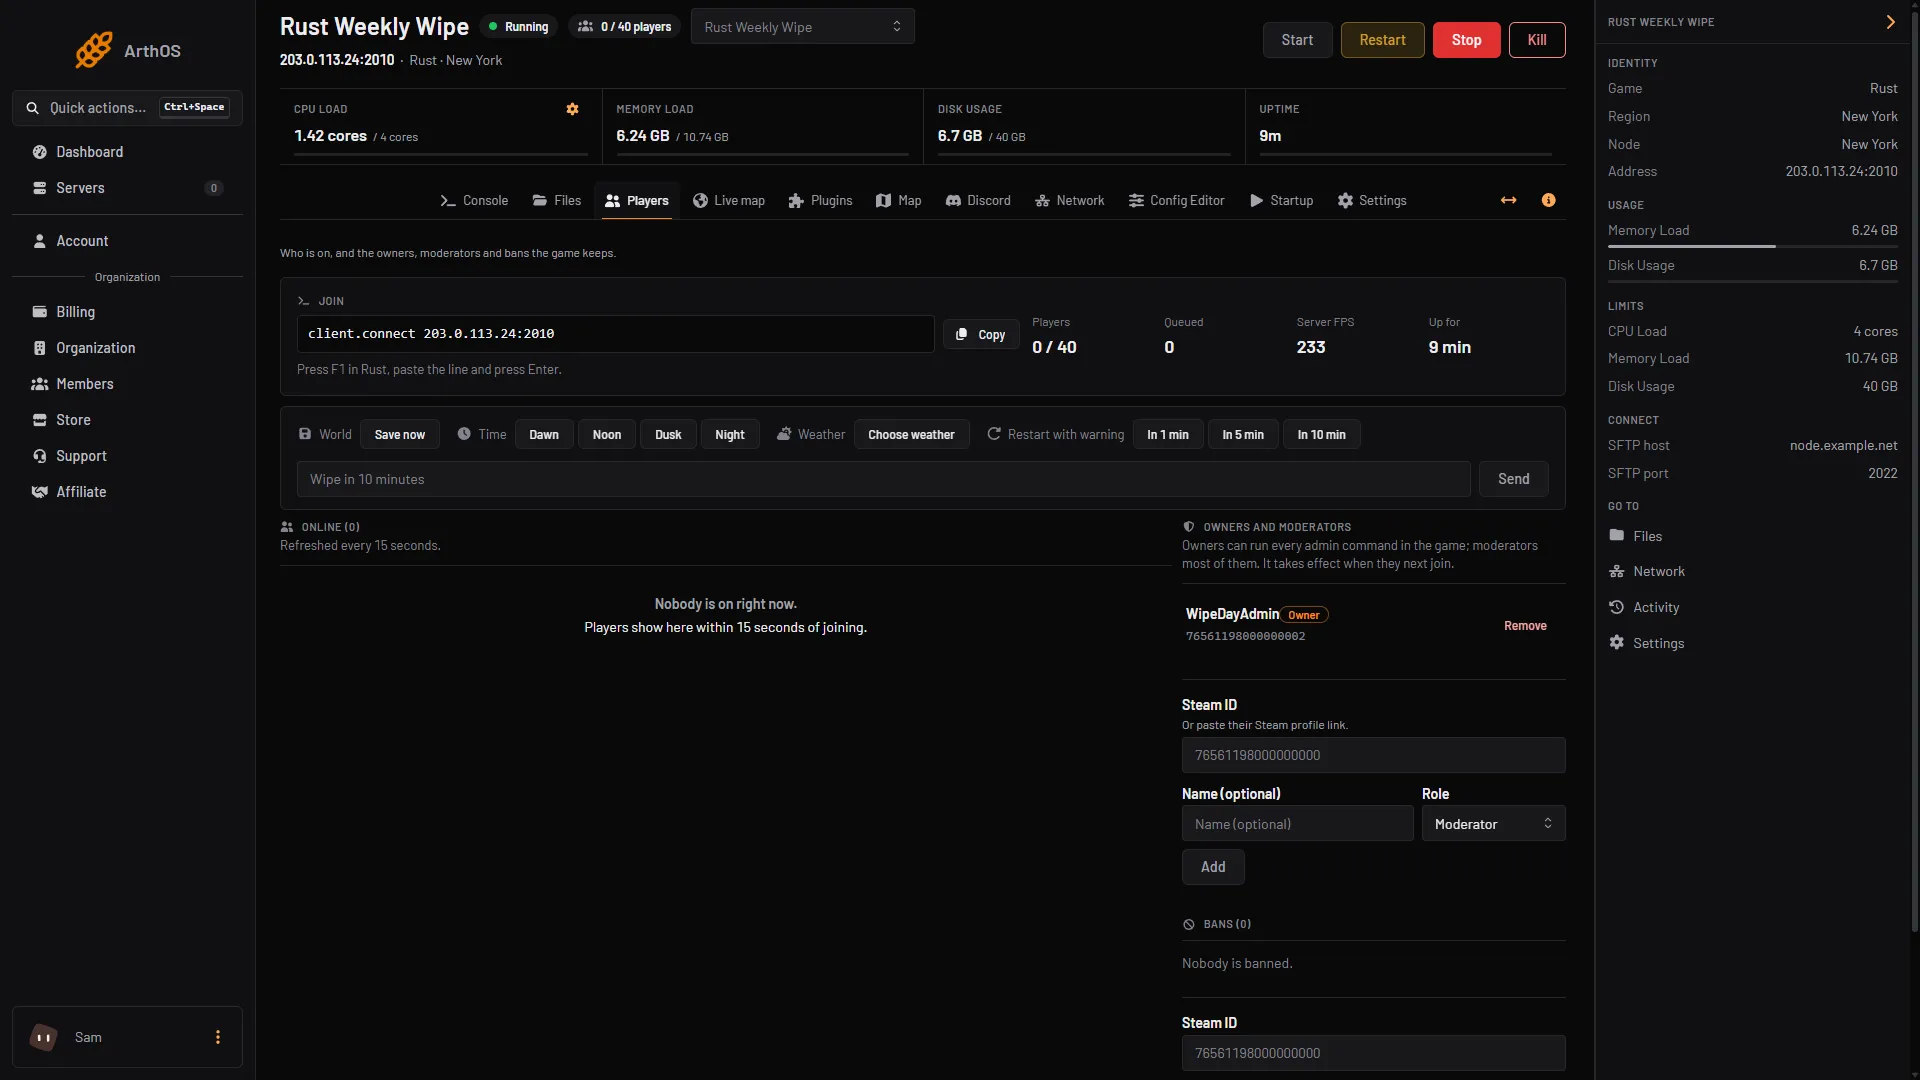Click the Wipe in 10 minutes message field
The image size is (1920, 1080).
883,479
